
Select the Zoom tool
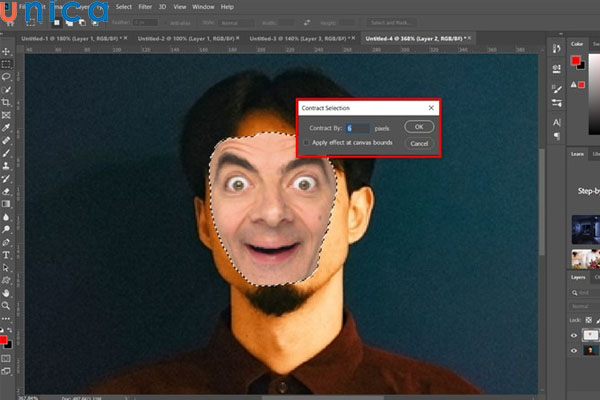coord(6,306)
